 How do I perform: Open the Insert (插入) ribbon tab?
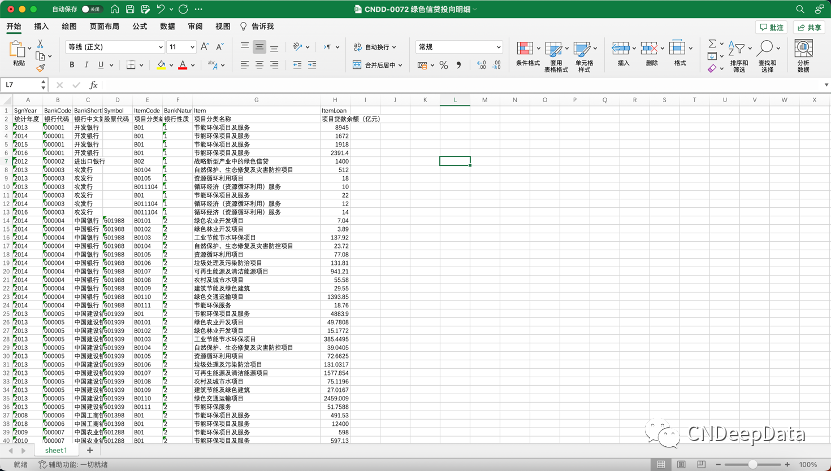(41, 27)
